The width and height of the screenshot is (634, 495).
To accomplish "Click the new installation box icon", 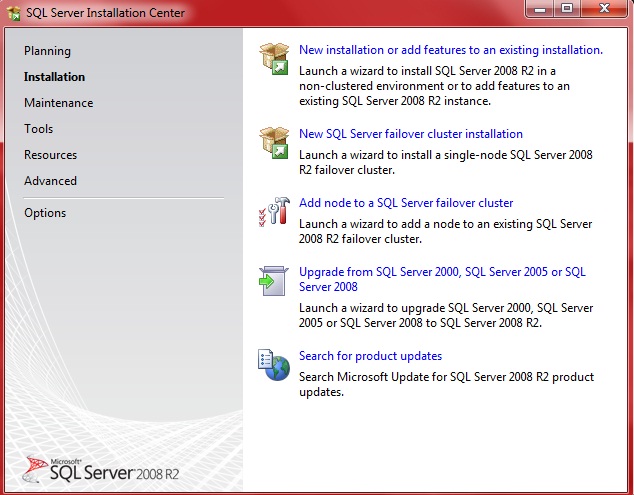I will (x=274, y=59).
